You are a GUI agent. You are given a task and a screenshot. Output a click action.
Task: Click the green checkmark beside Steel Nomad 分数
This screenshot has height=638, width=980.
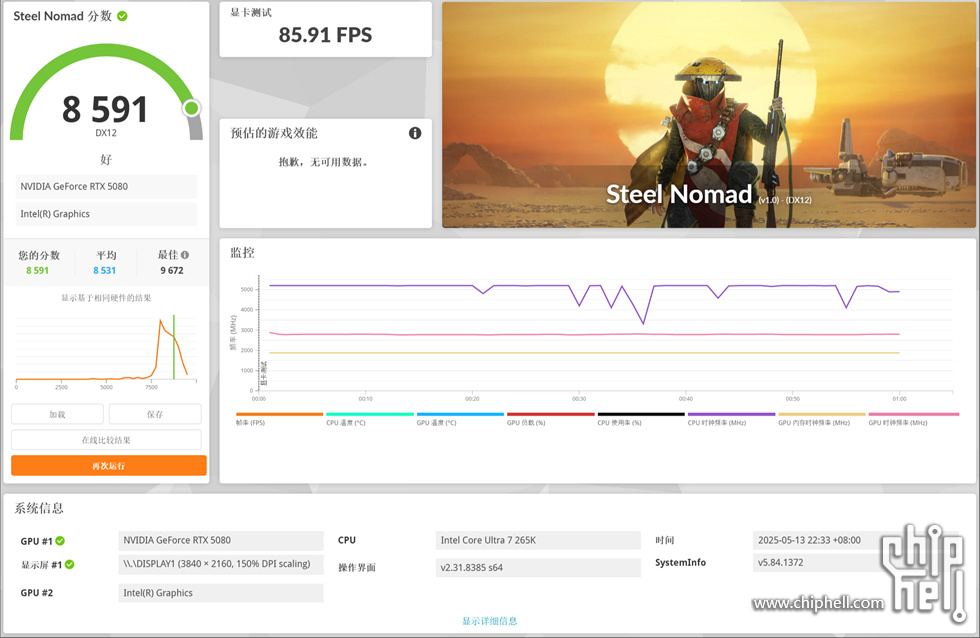coord(122,16)
